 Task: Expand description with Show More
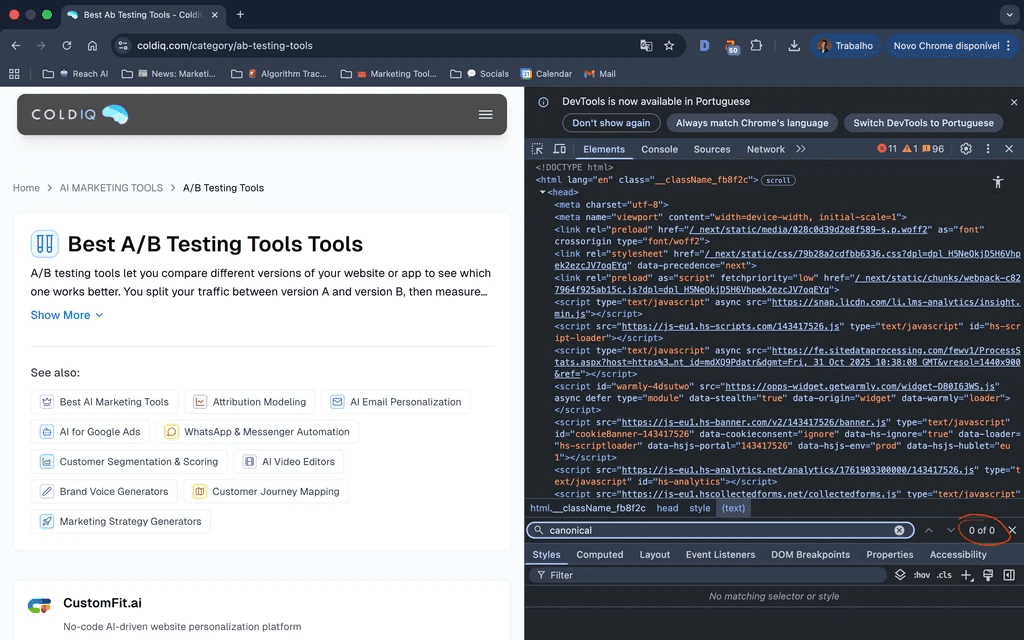pos(67,315)
